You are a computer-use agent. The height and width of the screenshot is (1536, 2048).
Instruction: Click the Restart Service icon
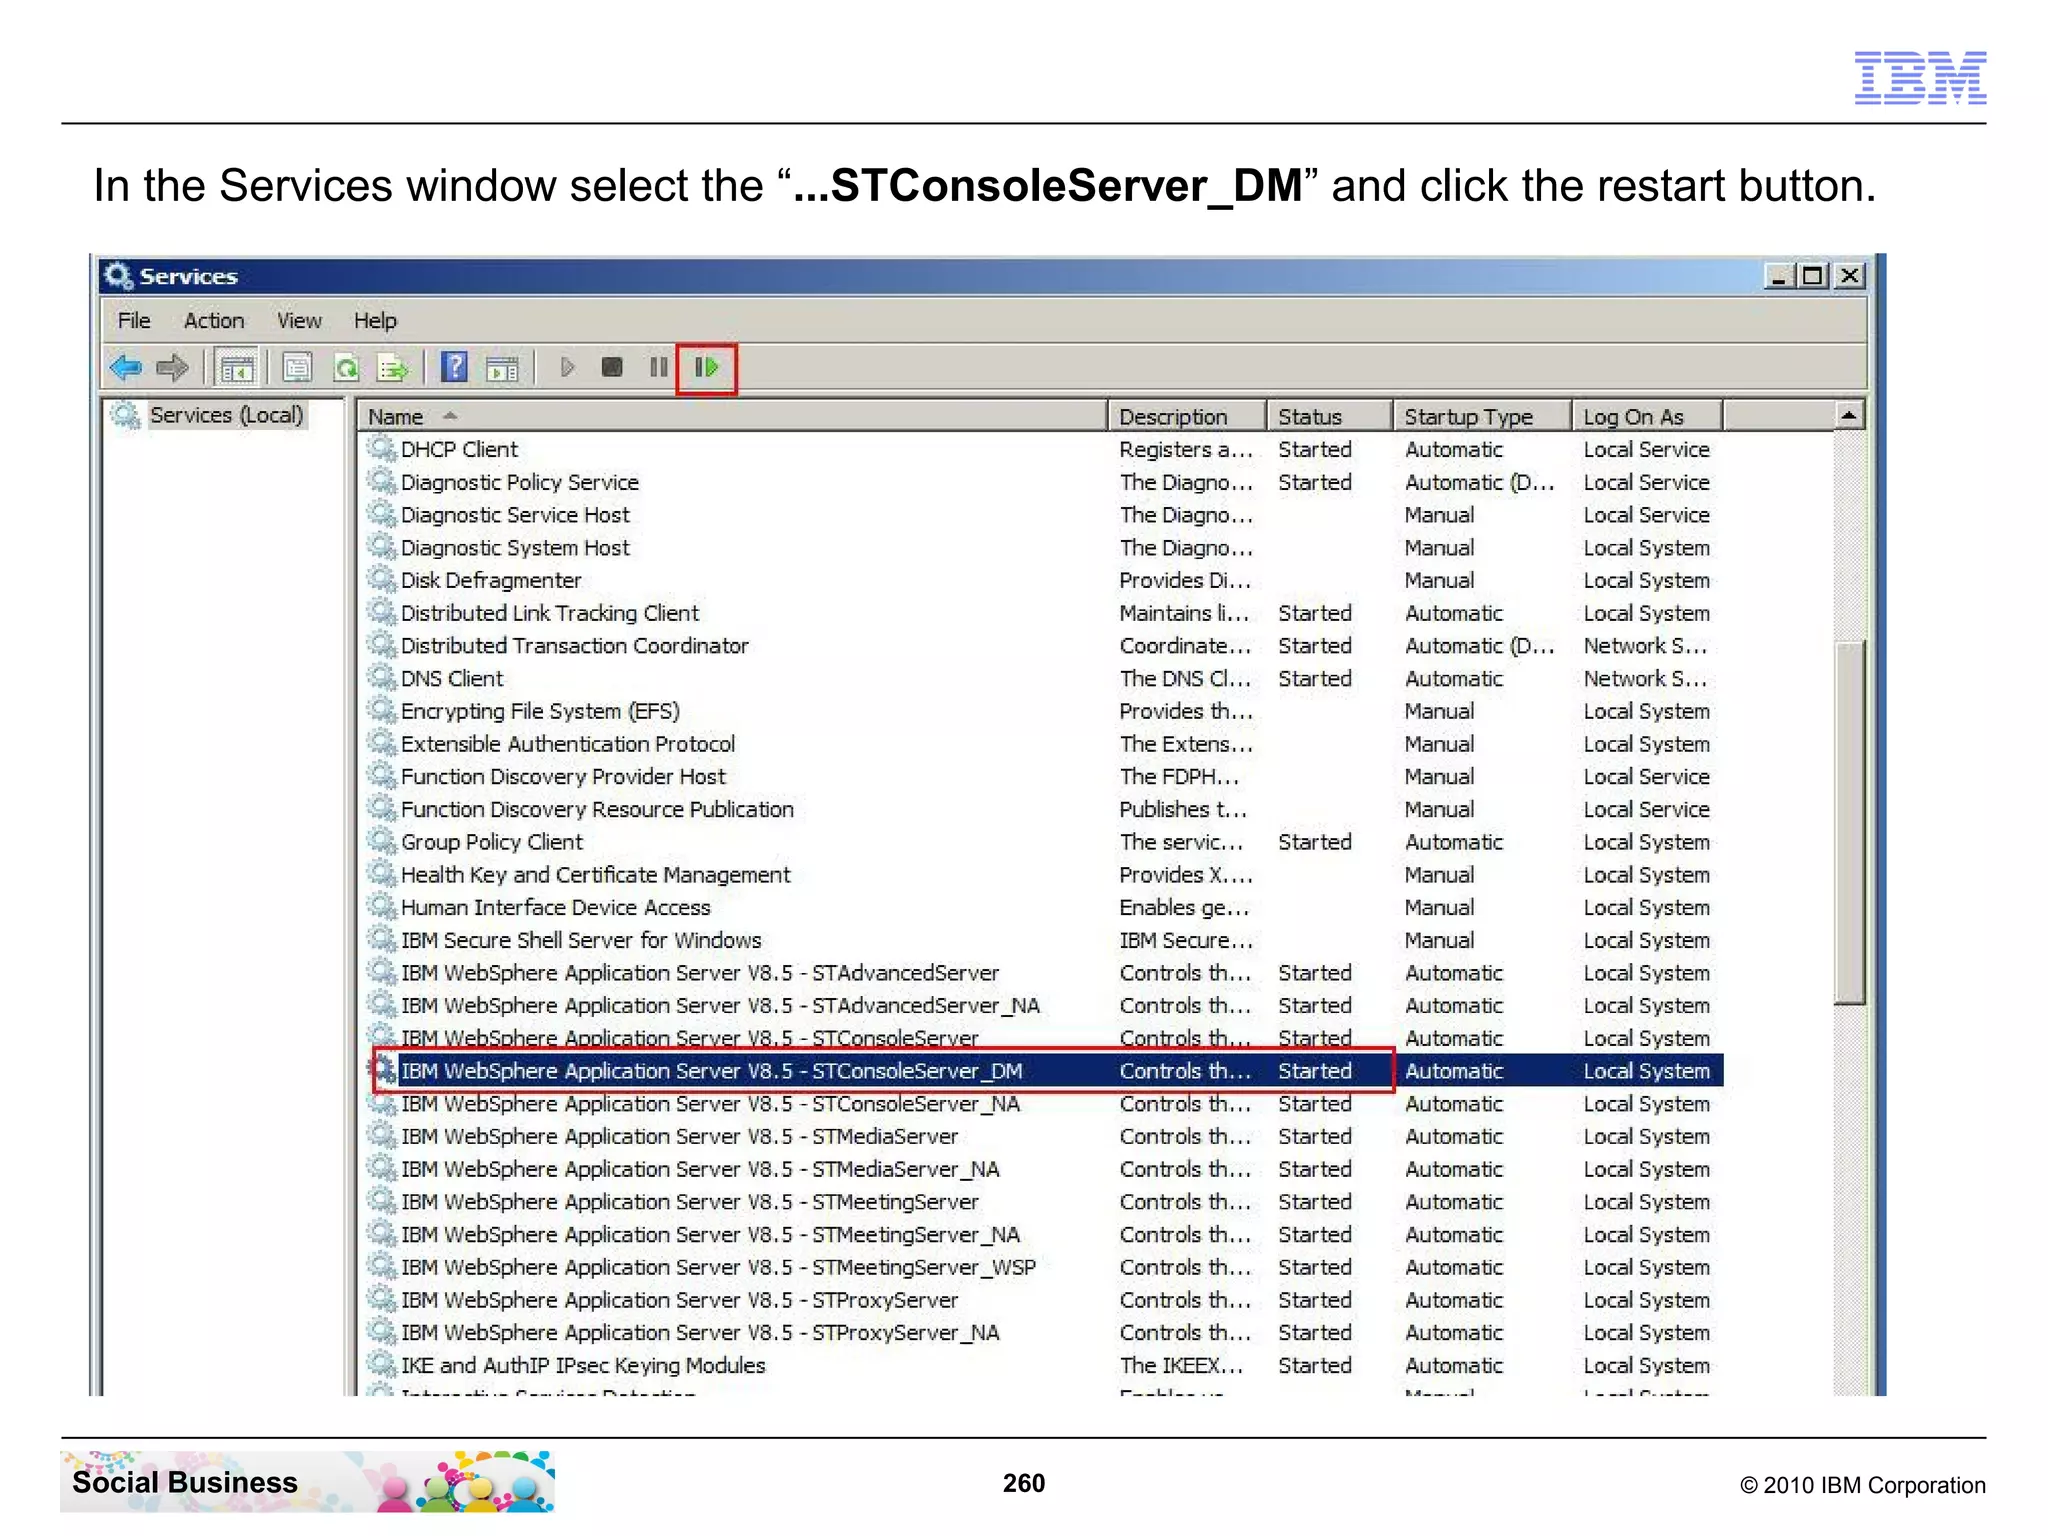click(x=707, y=368)
